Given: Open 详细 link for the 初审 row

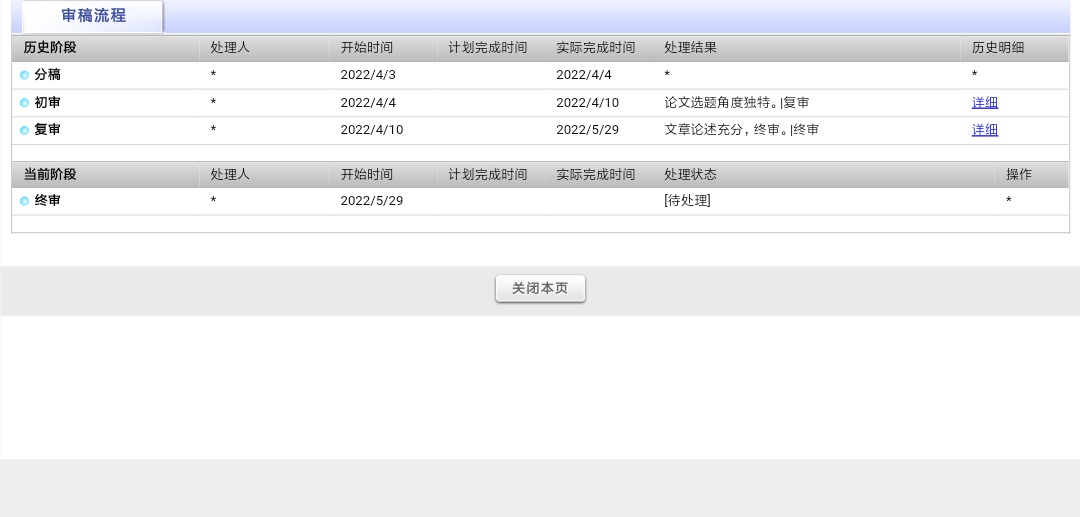Looking at the screenshot, I should pyautogui.click(x=984, y=103).
